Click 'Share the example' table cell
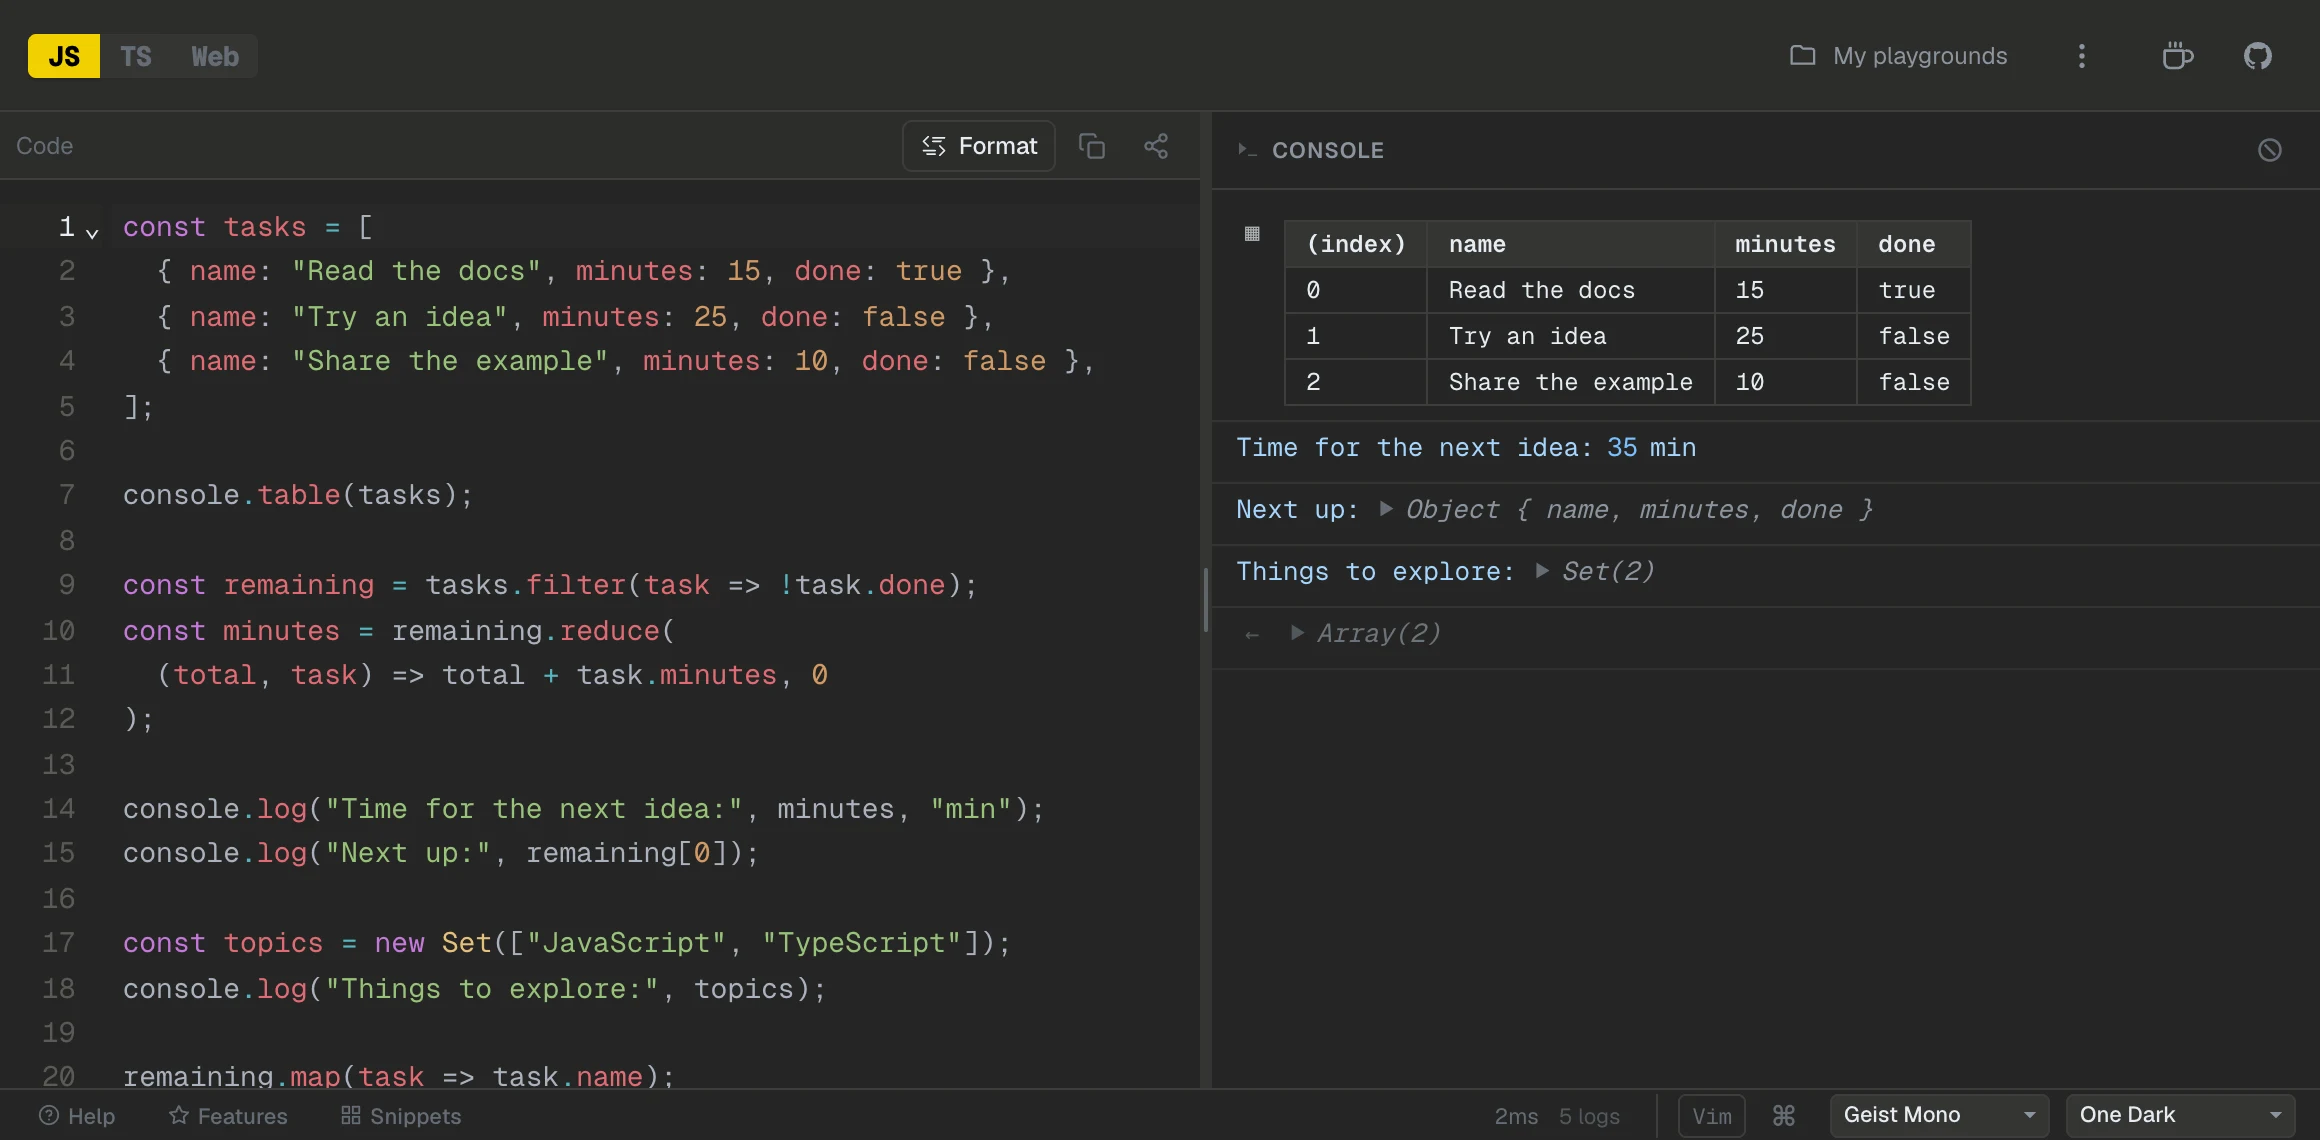 coord(1570,382)
